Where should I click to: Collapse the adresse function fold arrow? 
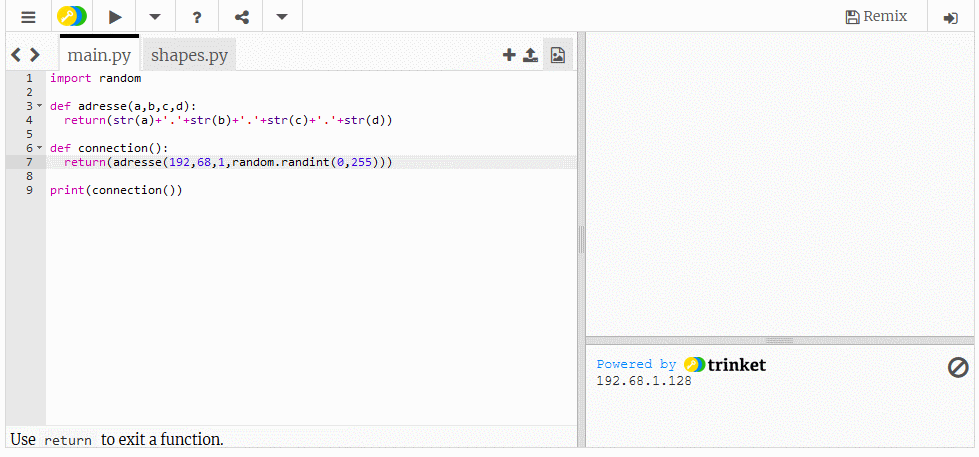pyautogui.click(x=39, y=106)
